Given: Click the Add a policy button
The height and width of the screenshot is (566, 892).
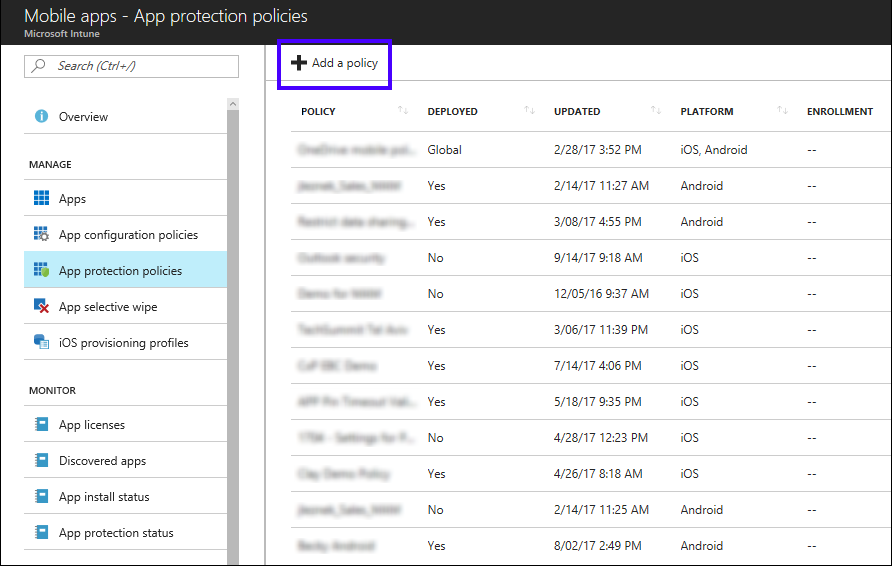Looking at the screenshot, I should [x=335, y=63].
